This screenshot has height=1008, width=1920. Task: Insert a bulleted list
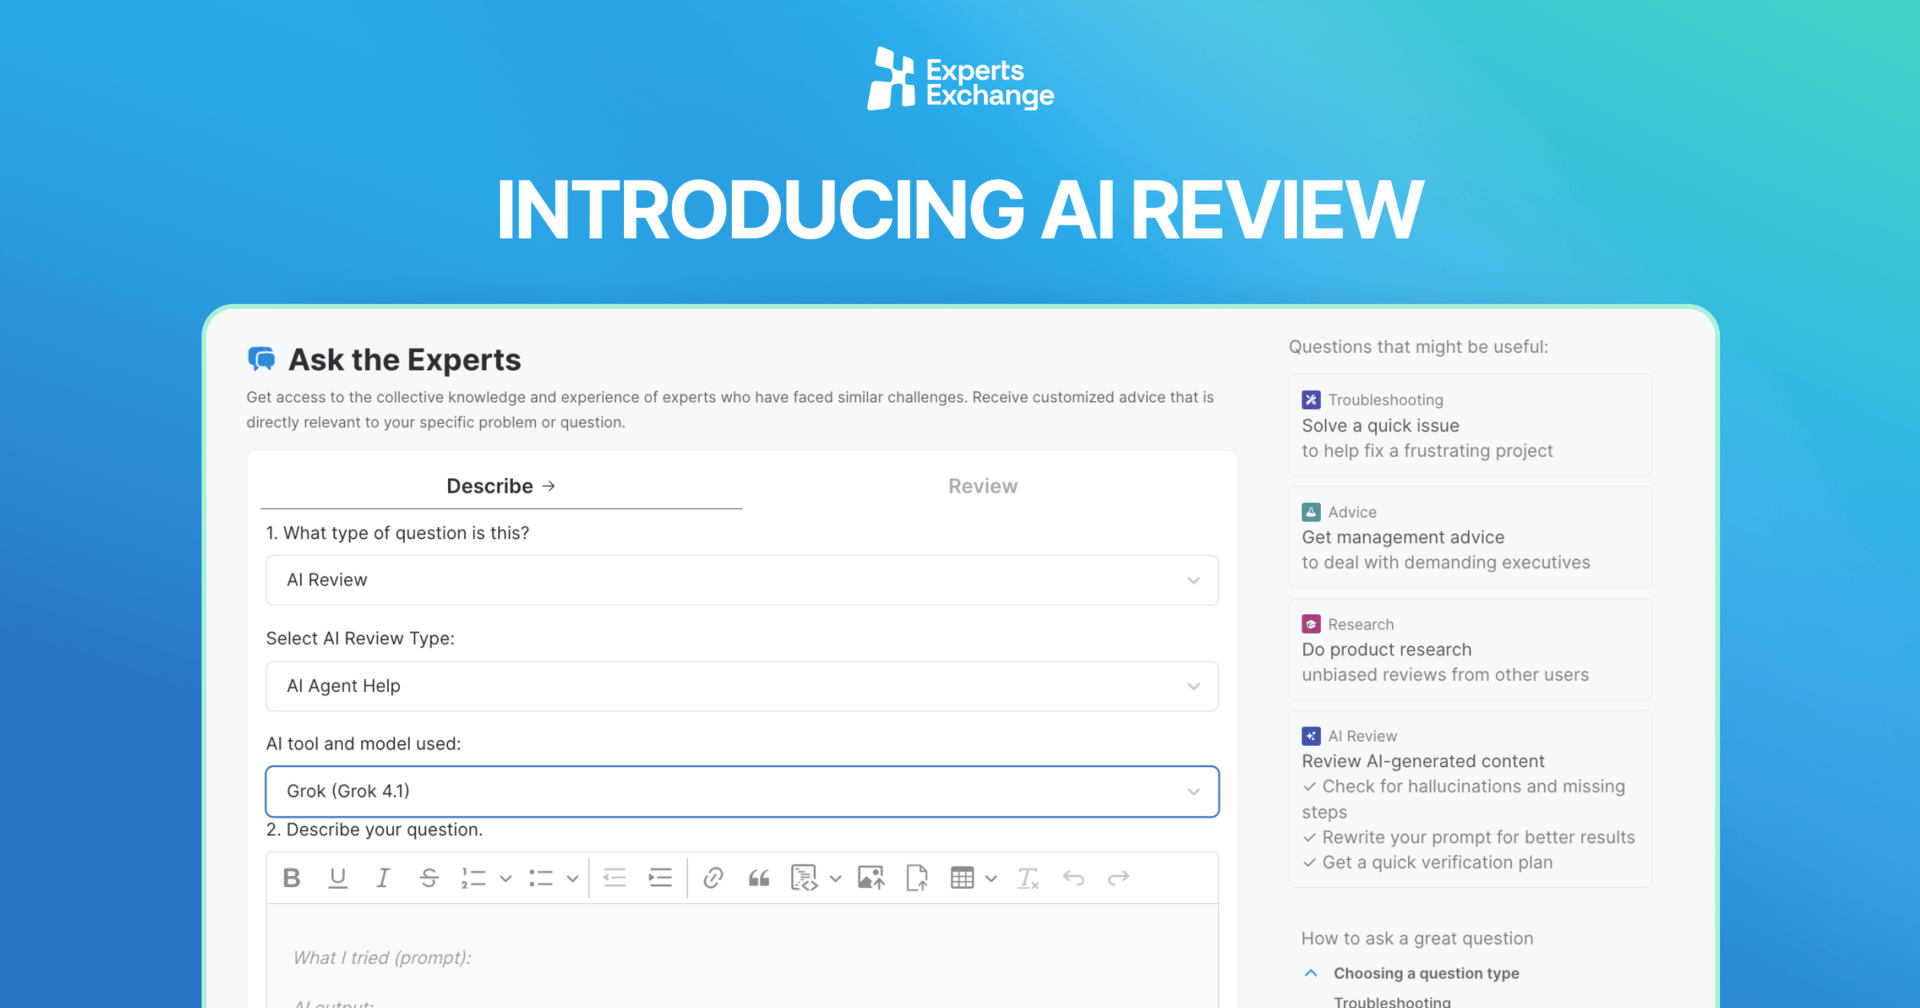pyautogui.click(x=541, y=878)
